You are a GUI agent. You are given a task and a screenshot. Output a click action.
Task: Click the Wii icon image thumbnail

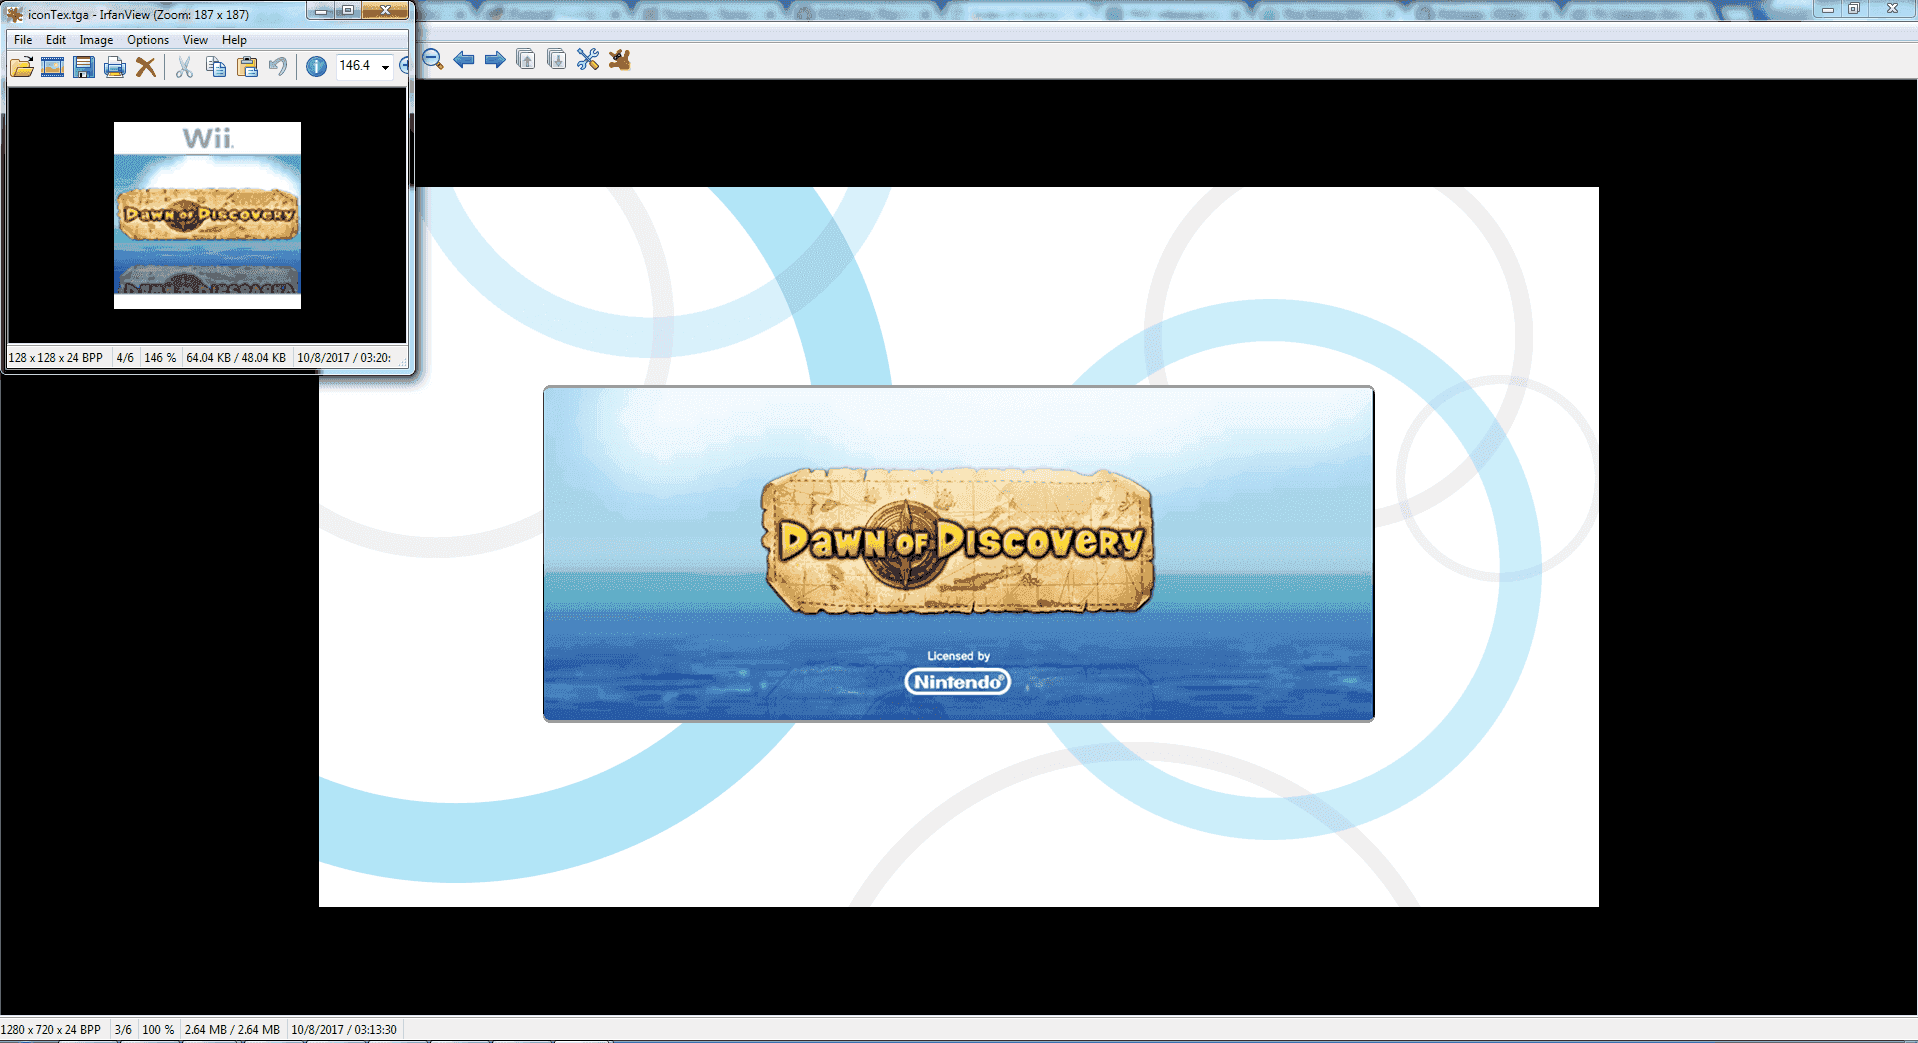(x=207, y=215)
